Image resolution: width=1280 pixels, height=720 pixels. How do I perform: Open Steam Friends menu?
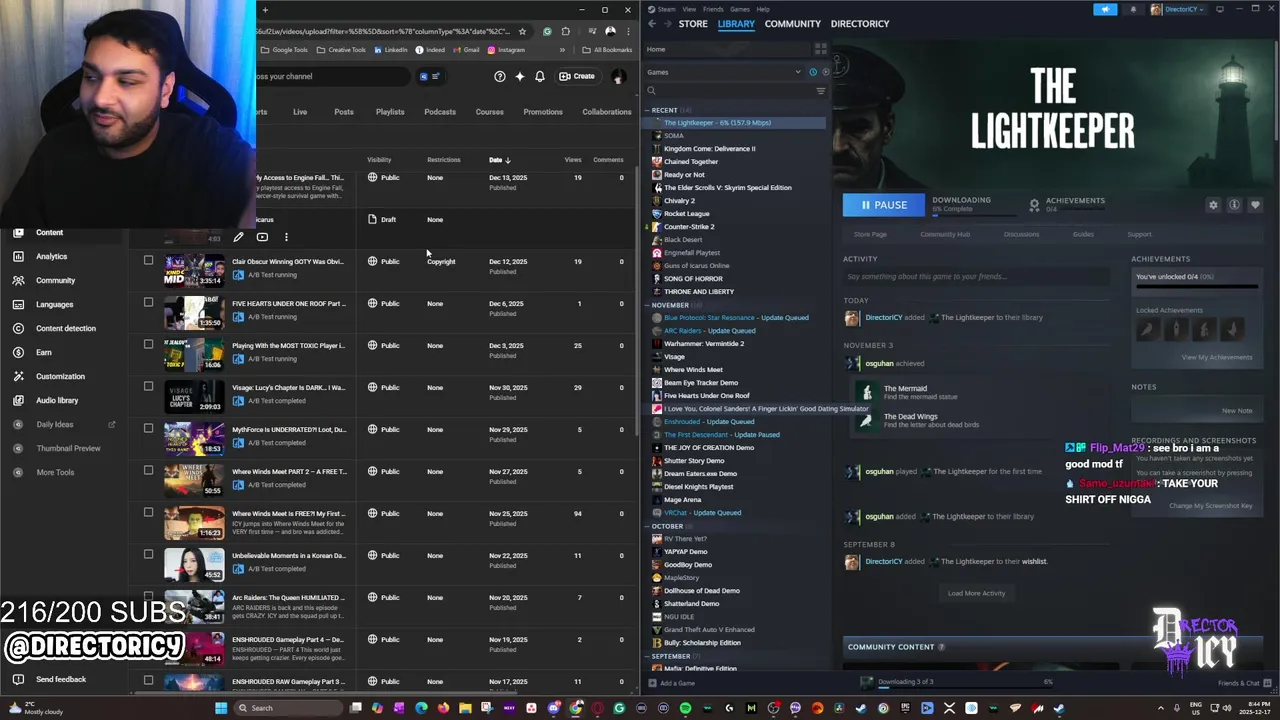pyautogui.click(x=713, y=9)
